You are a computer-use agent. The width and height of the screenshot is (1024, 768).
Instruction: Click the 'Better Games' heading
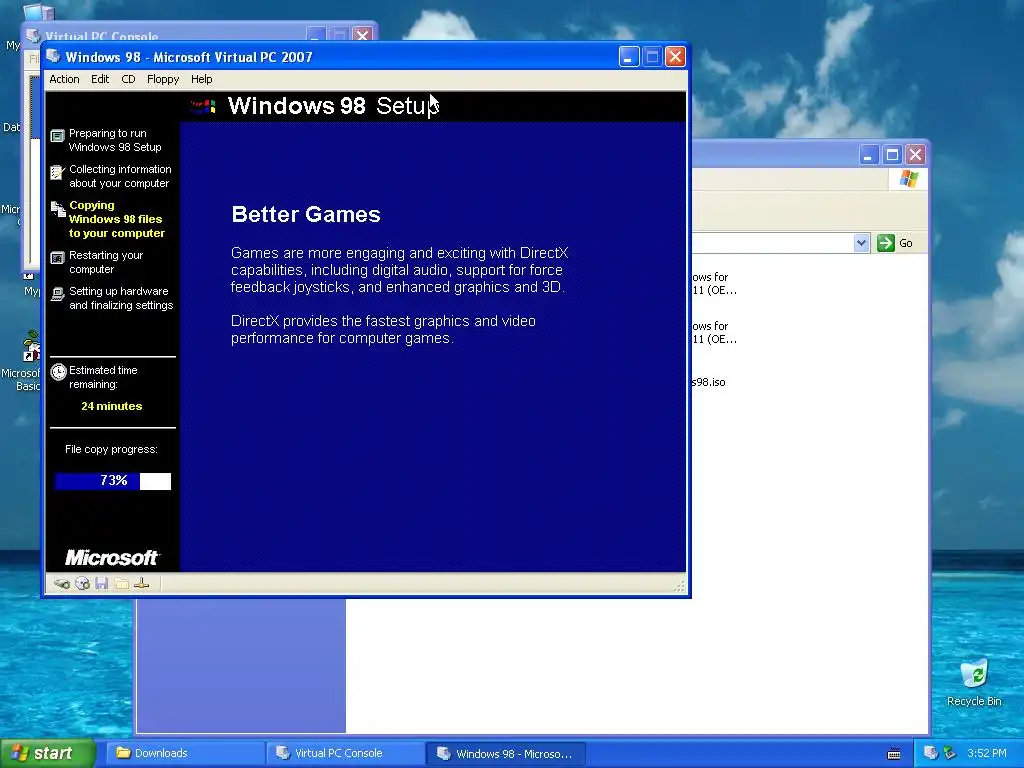(x=306, y=214)
